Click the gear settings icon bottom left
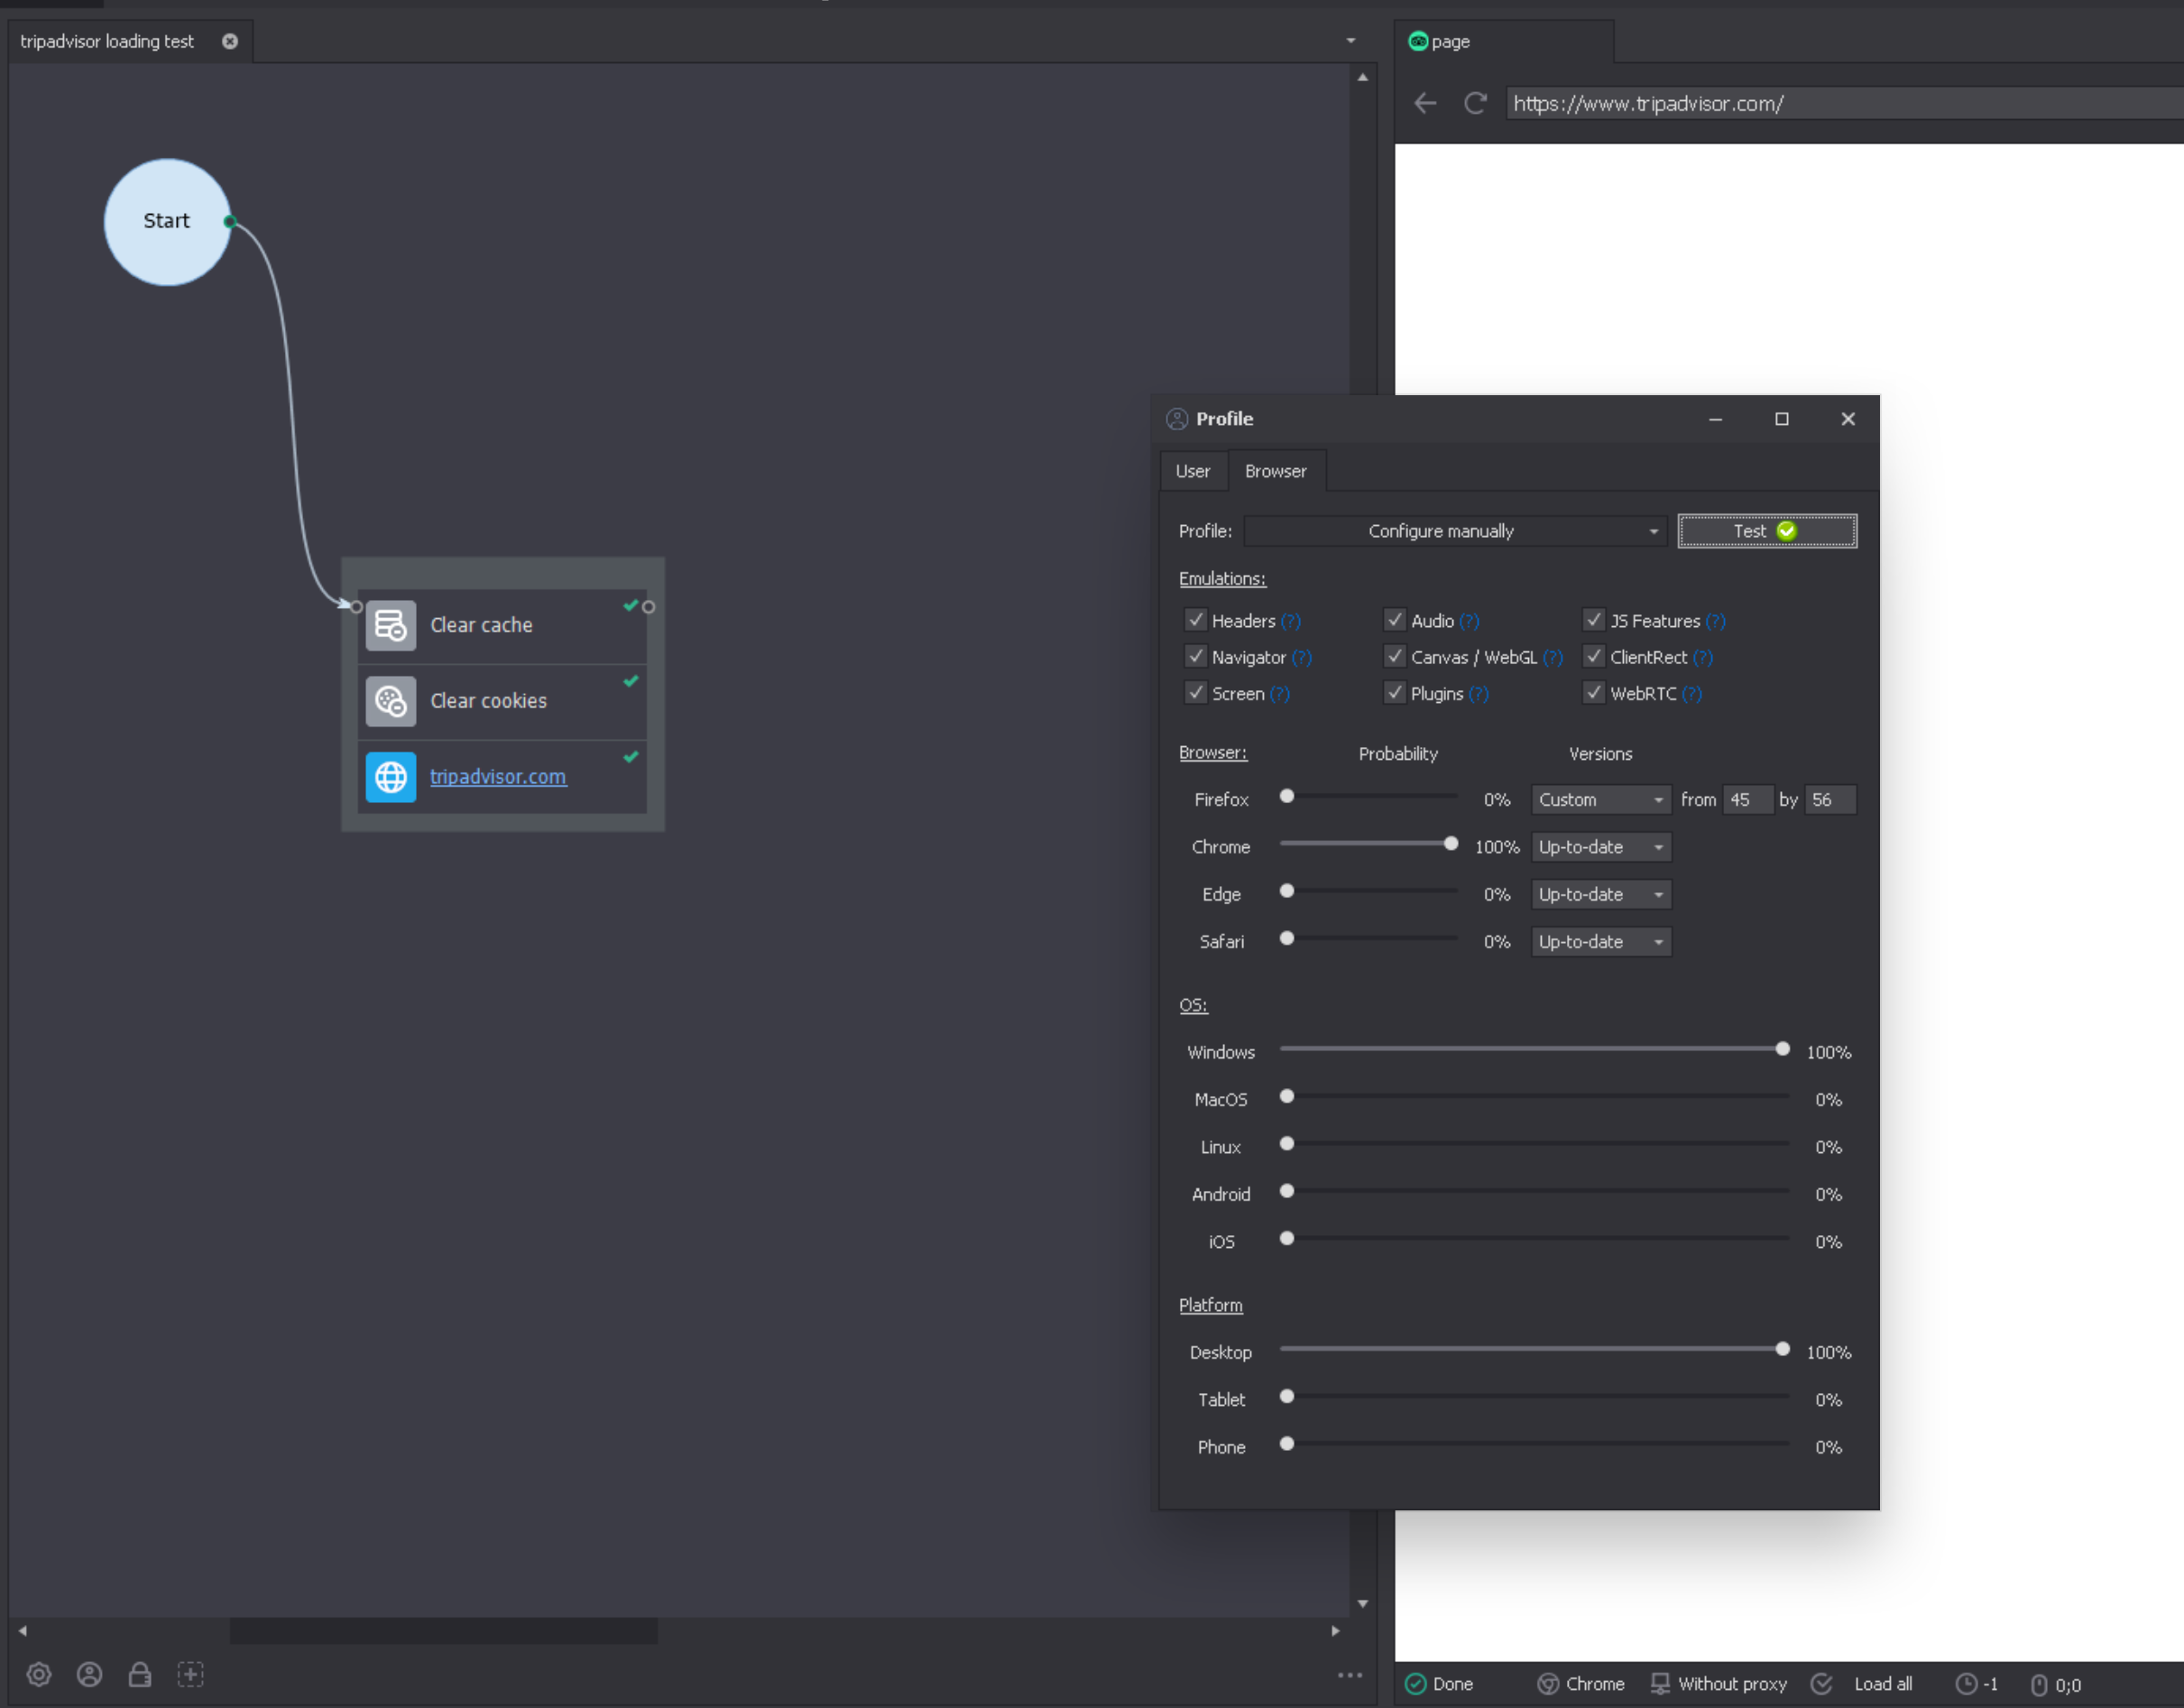Image resolution: width=2184 pixels, height=1708 pixels. point(39,1674)
